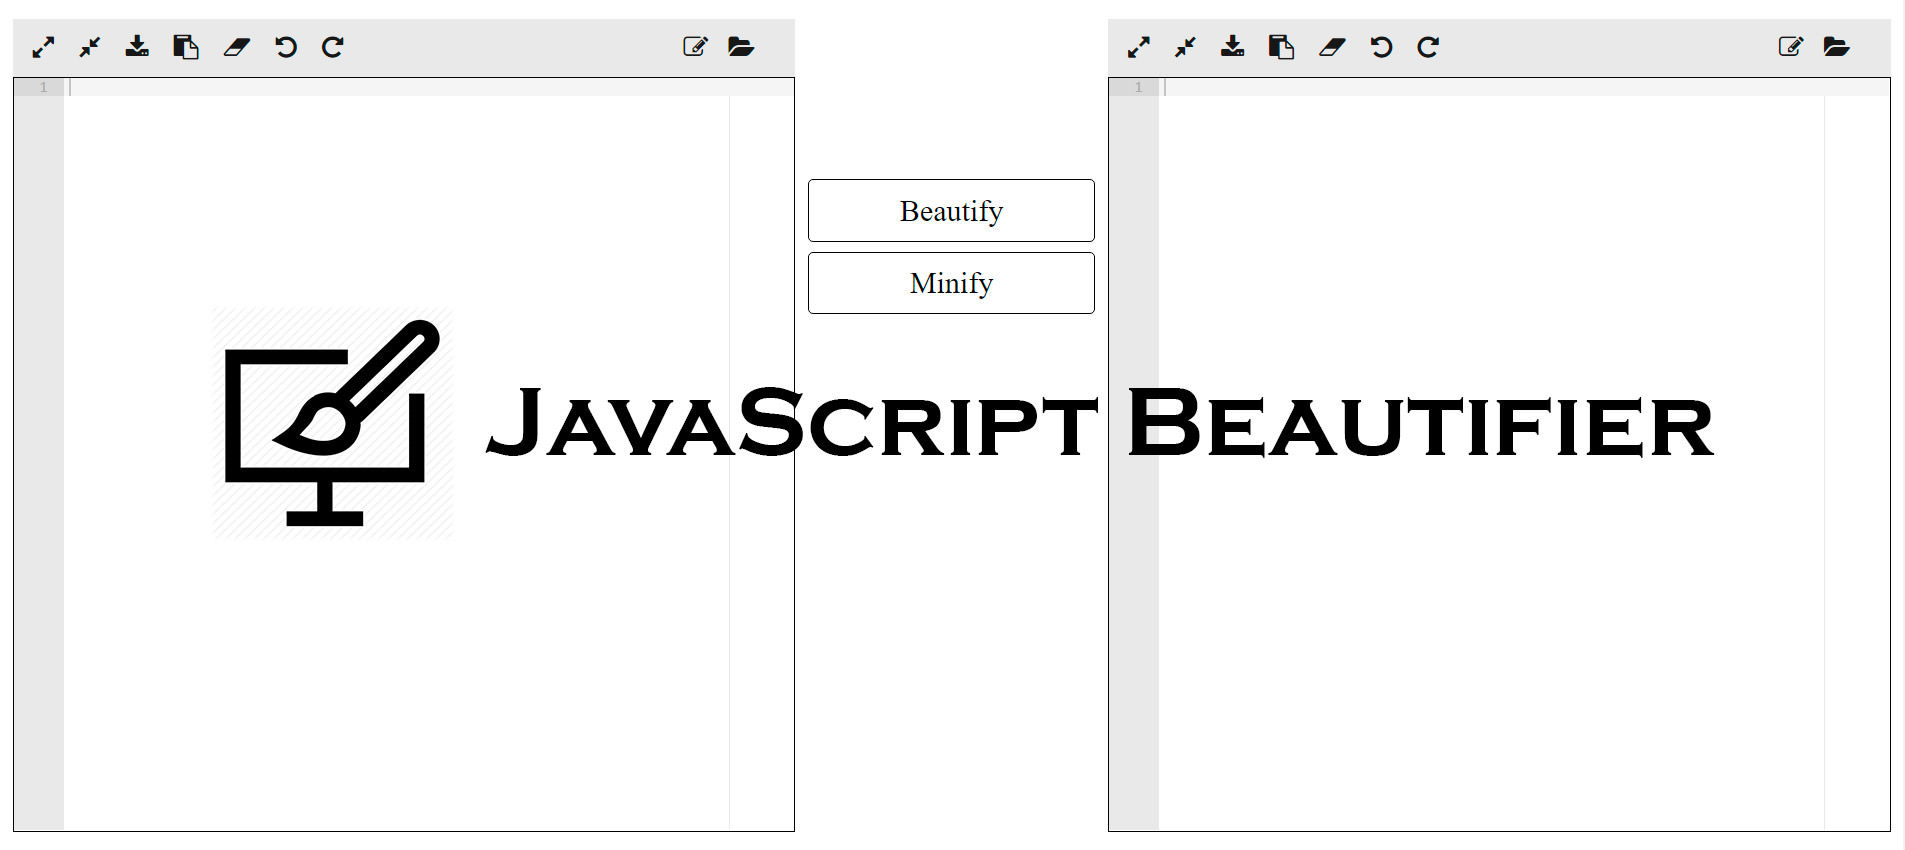The image size is (1905, 850).
Task: Clear the left editor with the eraser icon
Action: tap(236, 47)
